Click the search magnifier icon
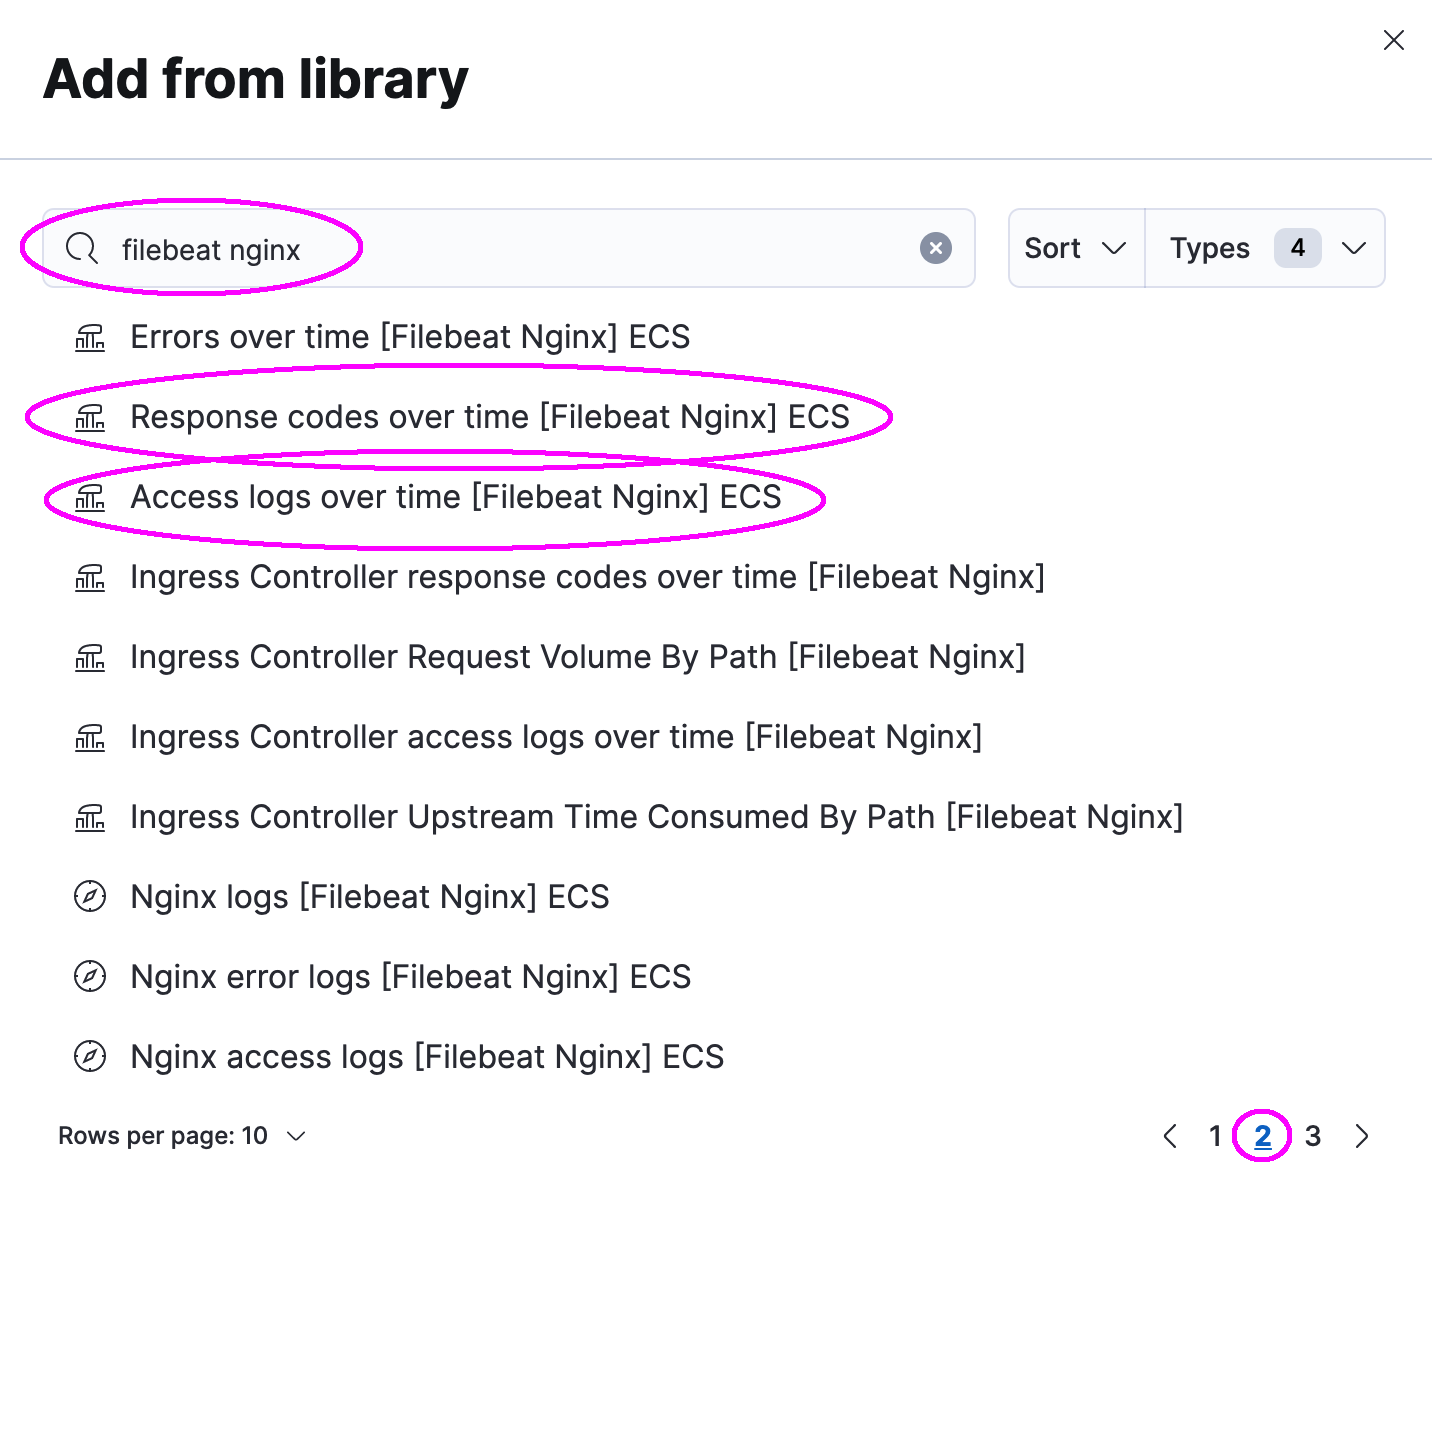 coord(81,248)
